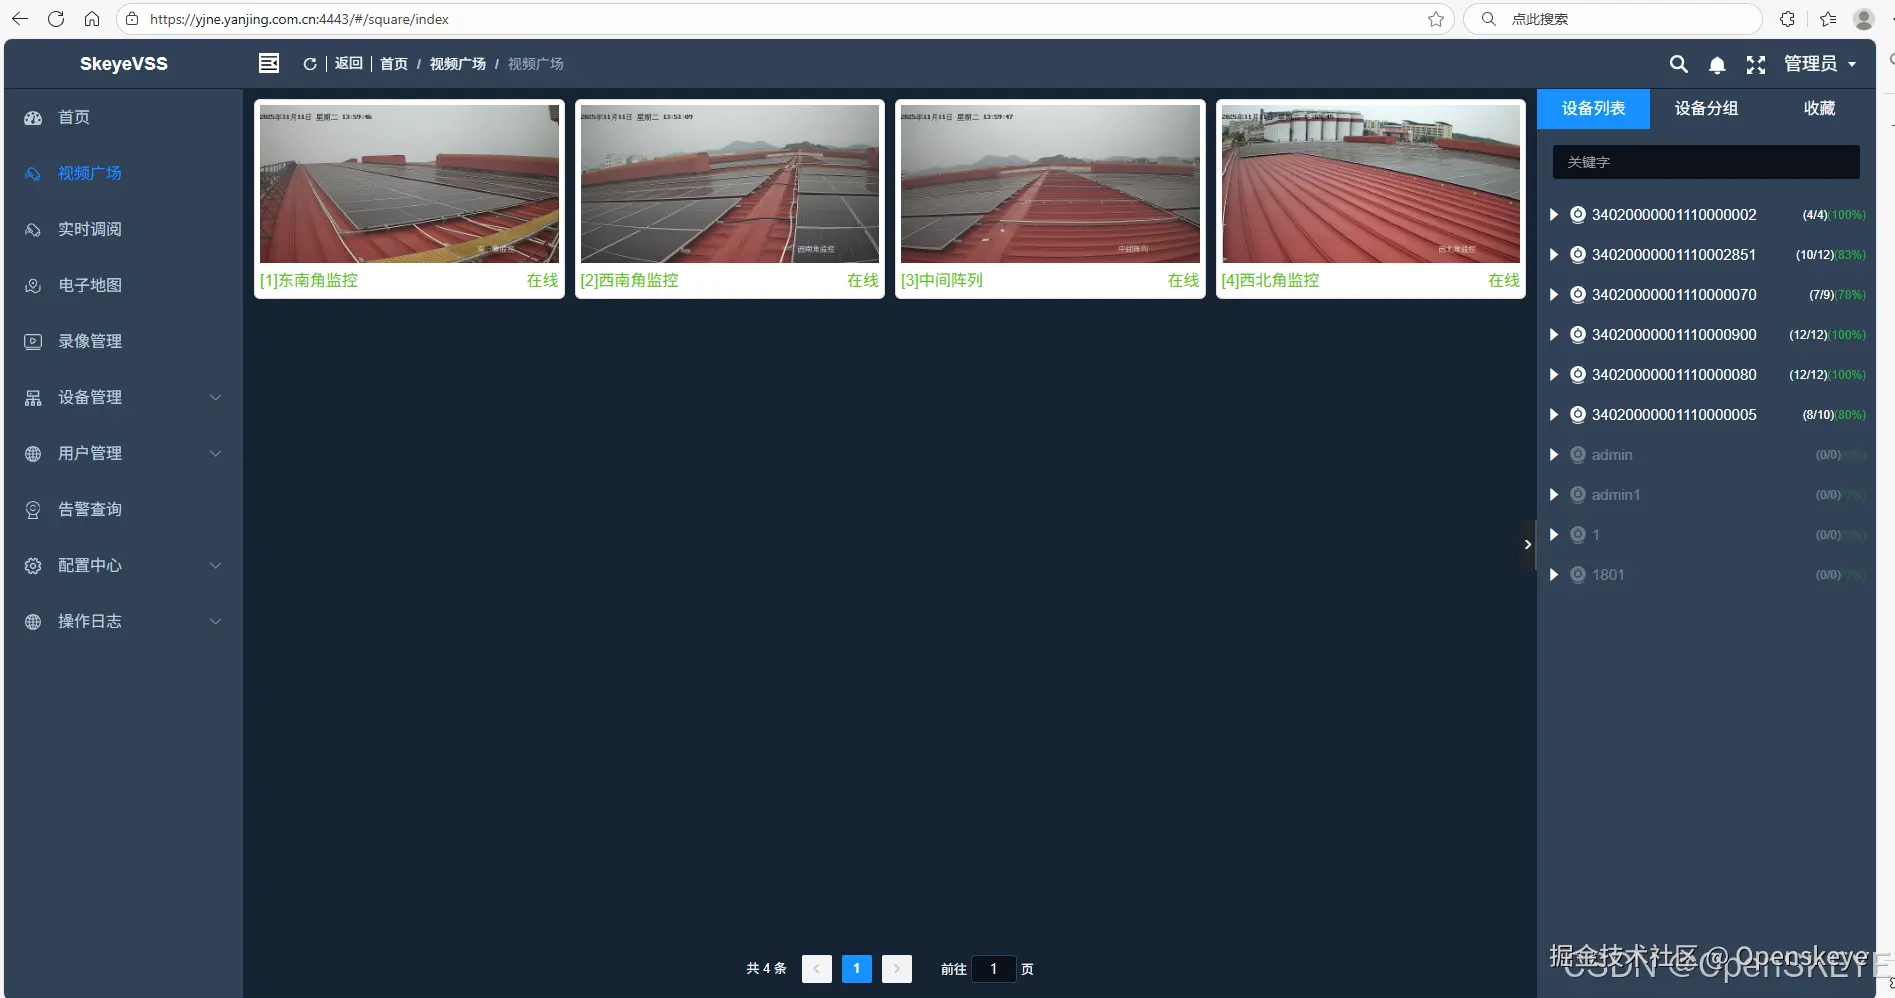Reload the browser page
The image size is (1895, 998).
[x=56, y=19]
